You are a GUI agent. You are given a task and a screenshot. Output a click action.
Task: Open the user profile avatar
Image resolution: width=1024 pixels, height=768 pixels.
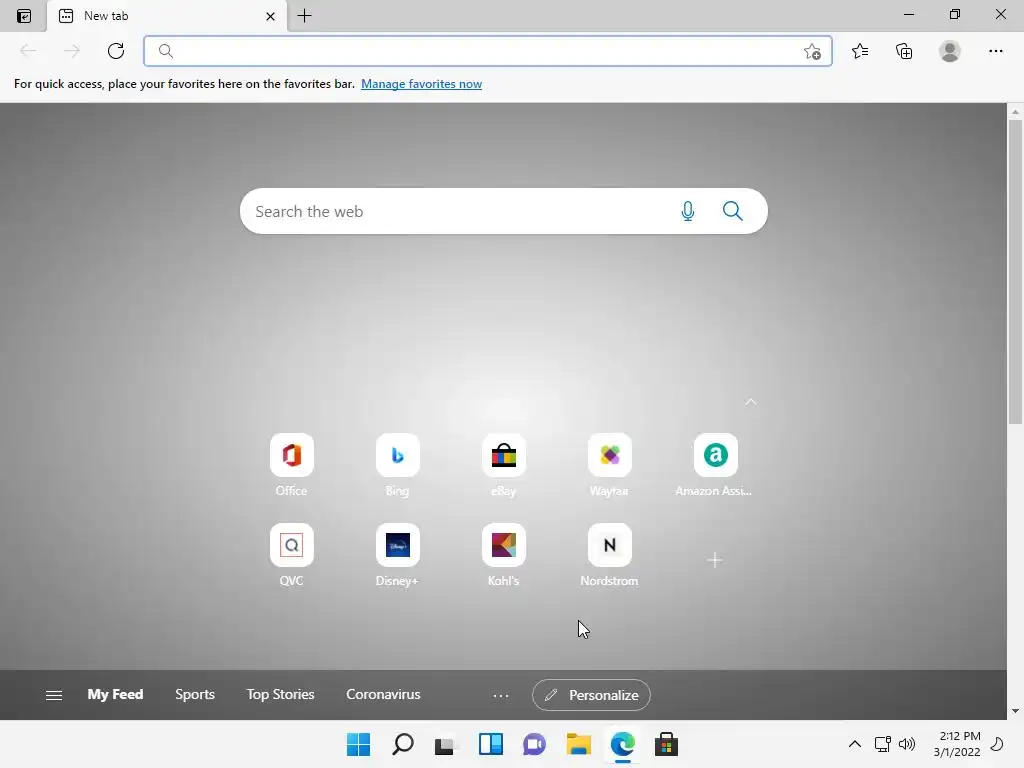(x=950, y=51)
